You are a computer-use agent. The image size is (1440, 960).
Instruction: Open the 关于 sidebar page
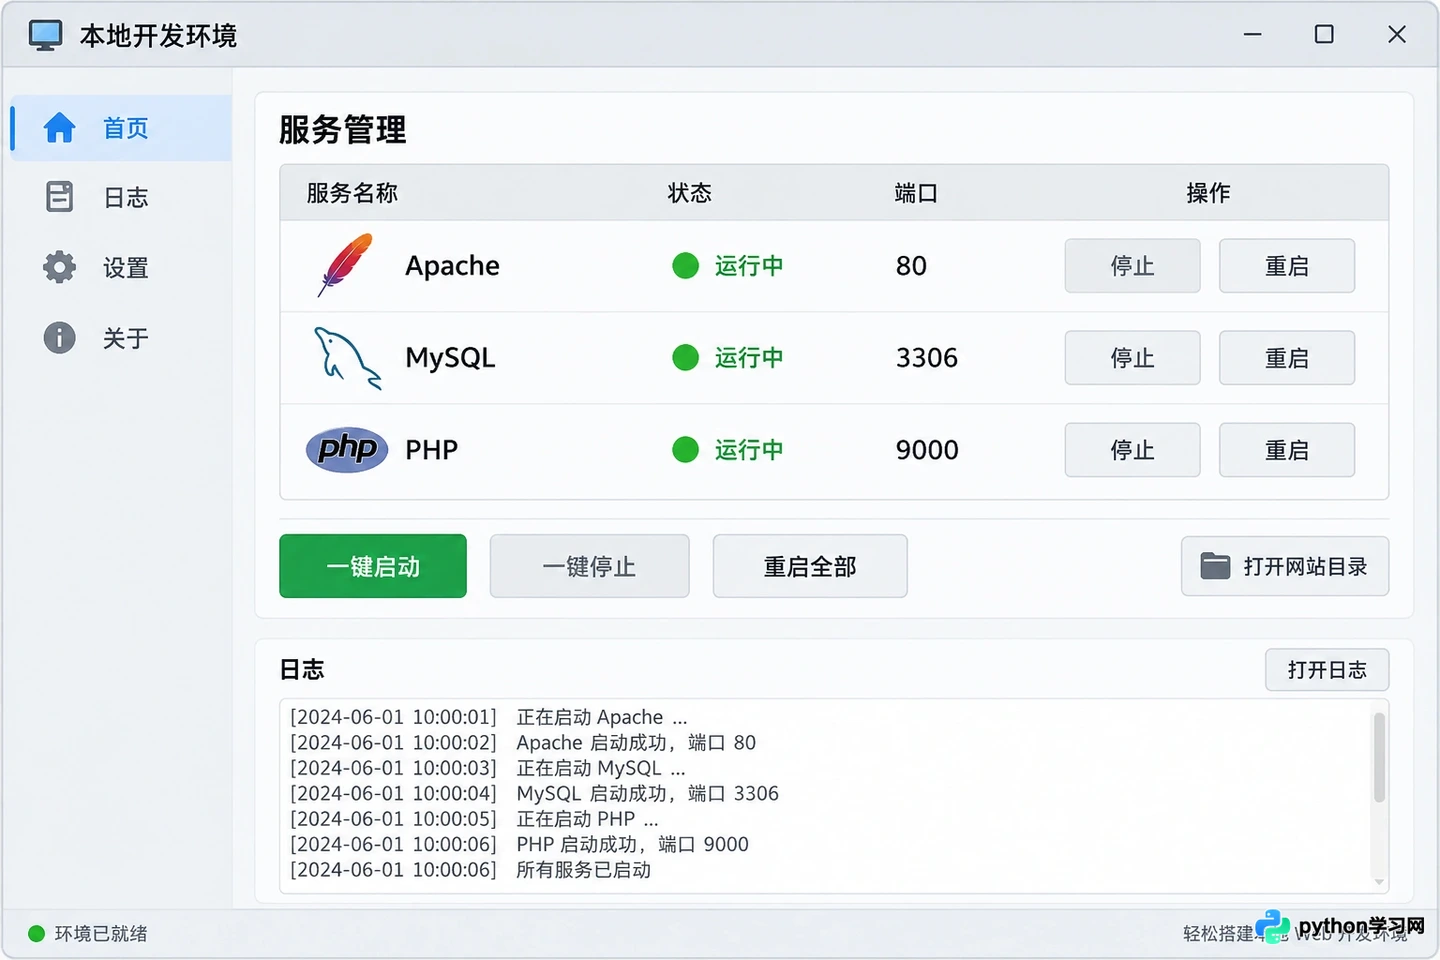122,337
